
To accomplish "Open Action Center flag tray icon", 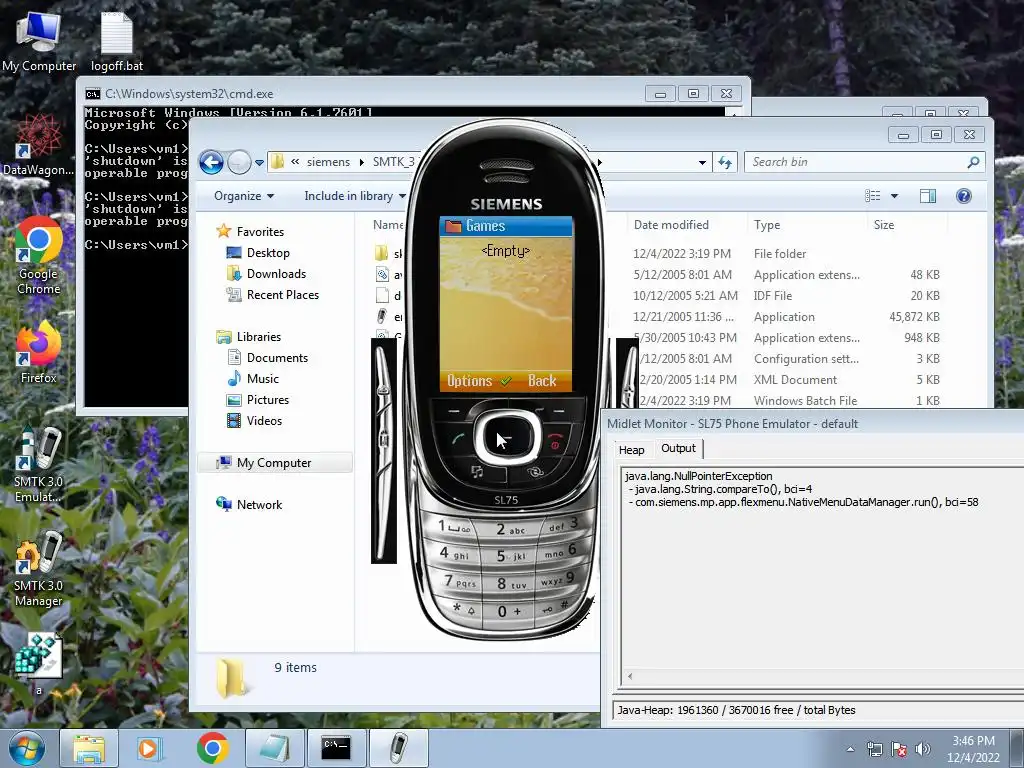I will [899, 749].
